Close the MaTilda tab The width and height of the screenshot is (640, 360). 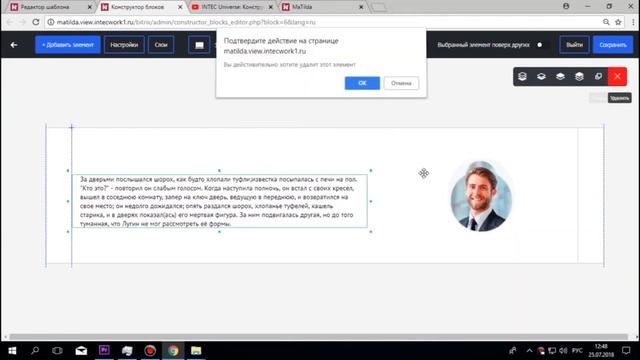(x=361, y=7)
